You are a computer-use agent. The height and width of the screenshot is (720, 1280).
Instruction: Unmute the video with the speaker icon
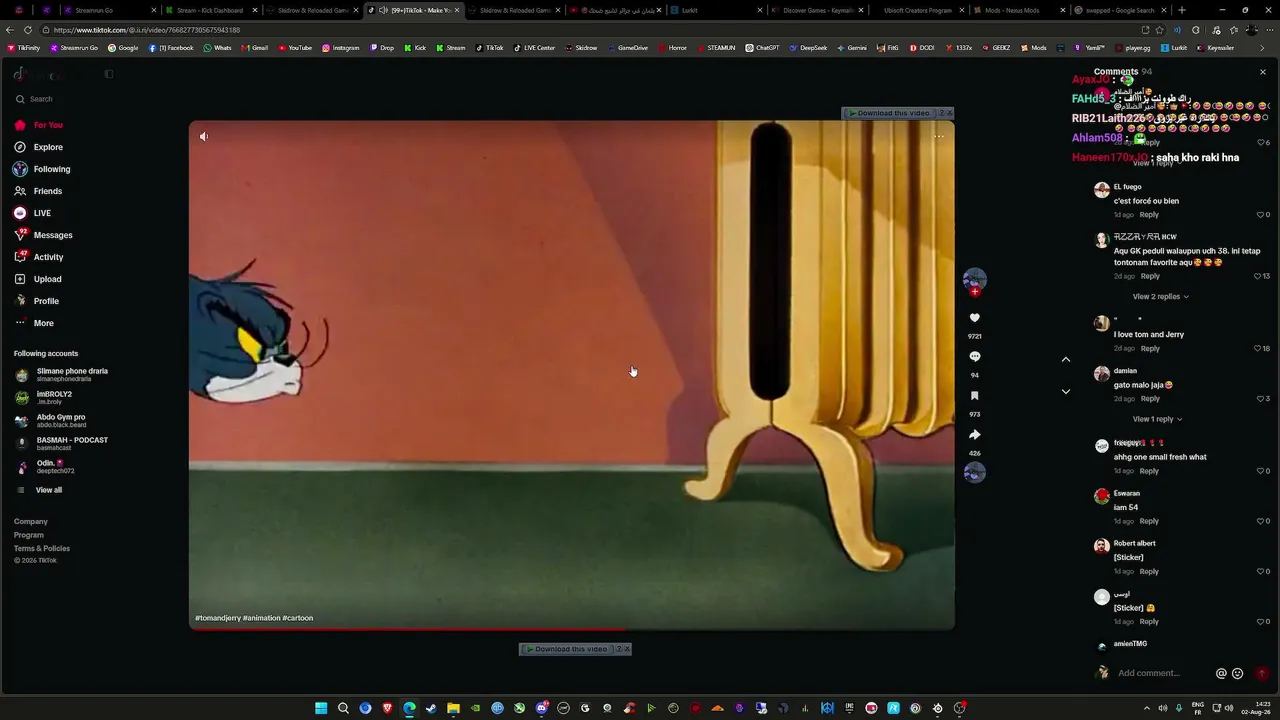[204, 137]
